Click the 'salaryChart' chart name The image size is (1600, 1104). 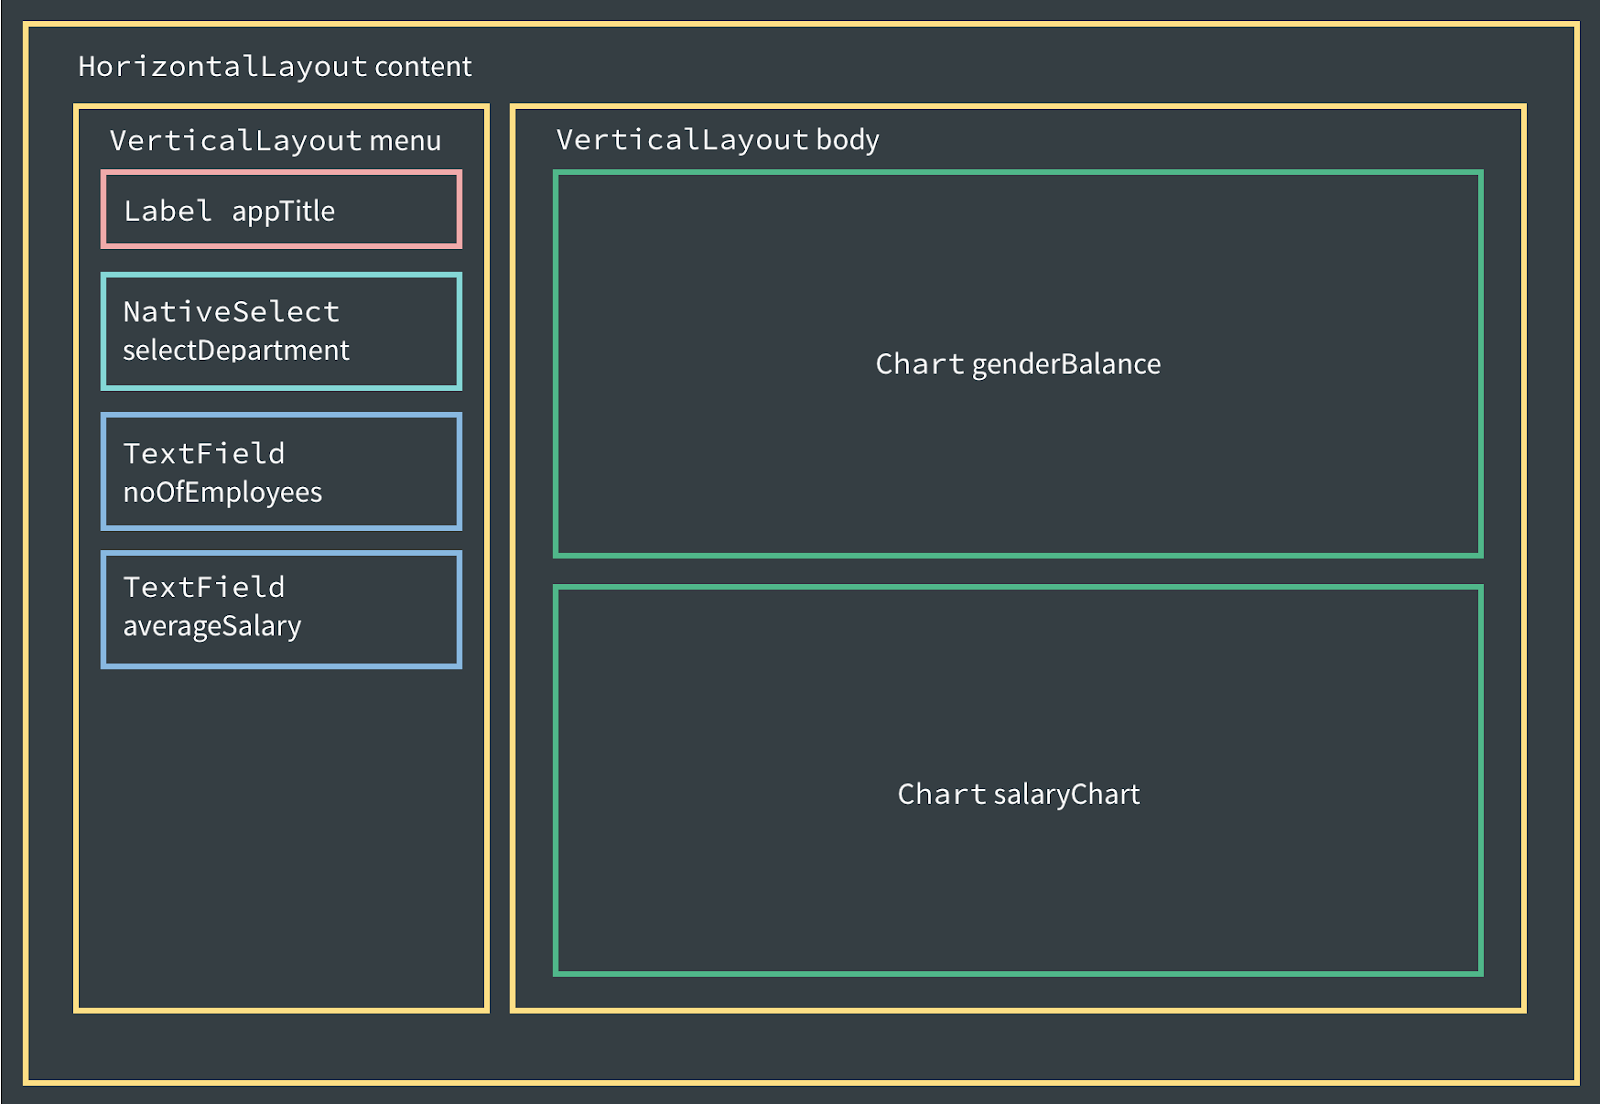click(x=1066, y=795)
